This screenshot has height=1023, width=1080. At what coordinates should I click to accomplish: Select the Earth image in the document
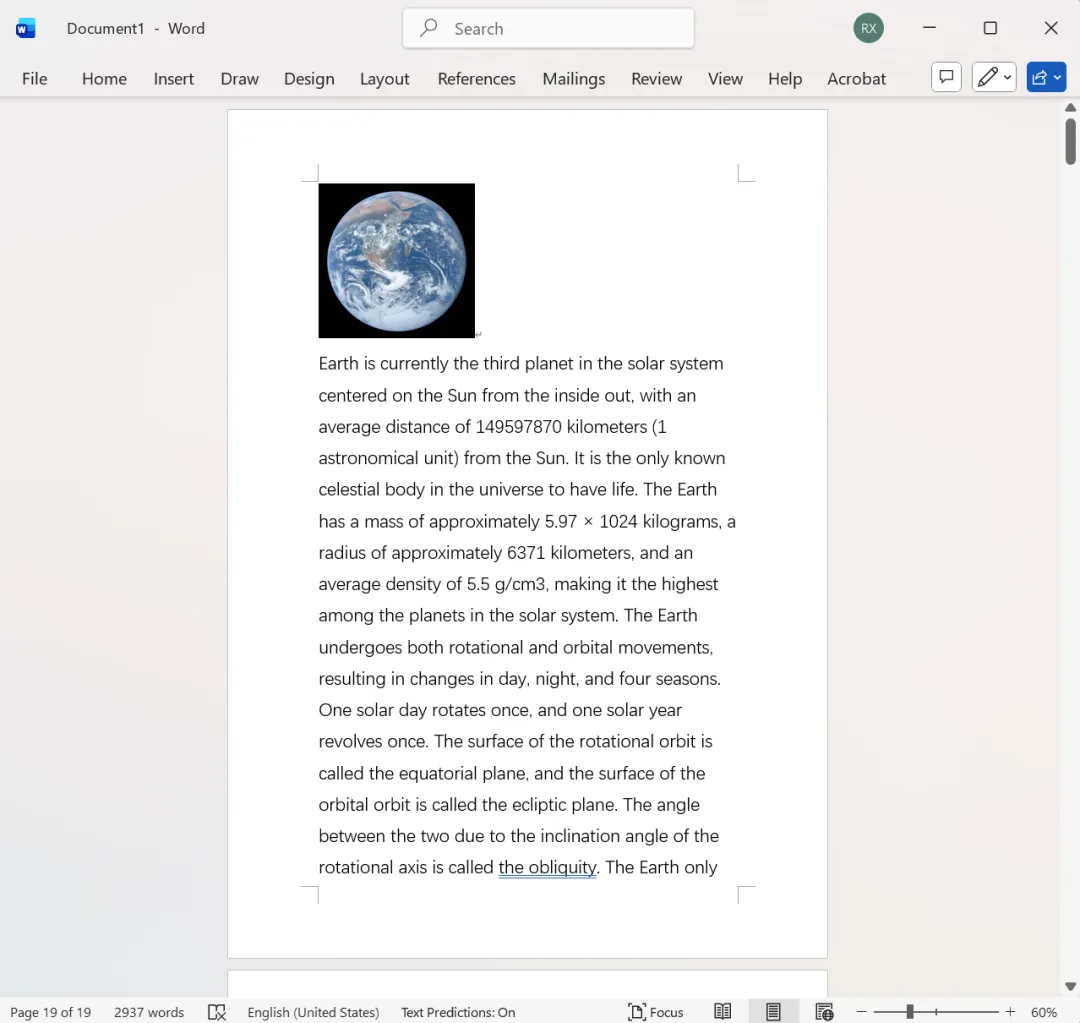point(396,260)
